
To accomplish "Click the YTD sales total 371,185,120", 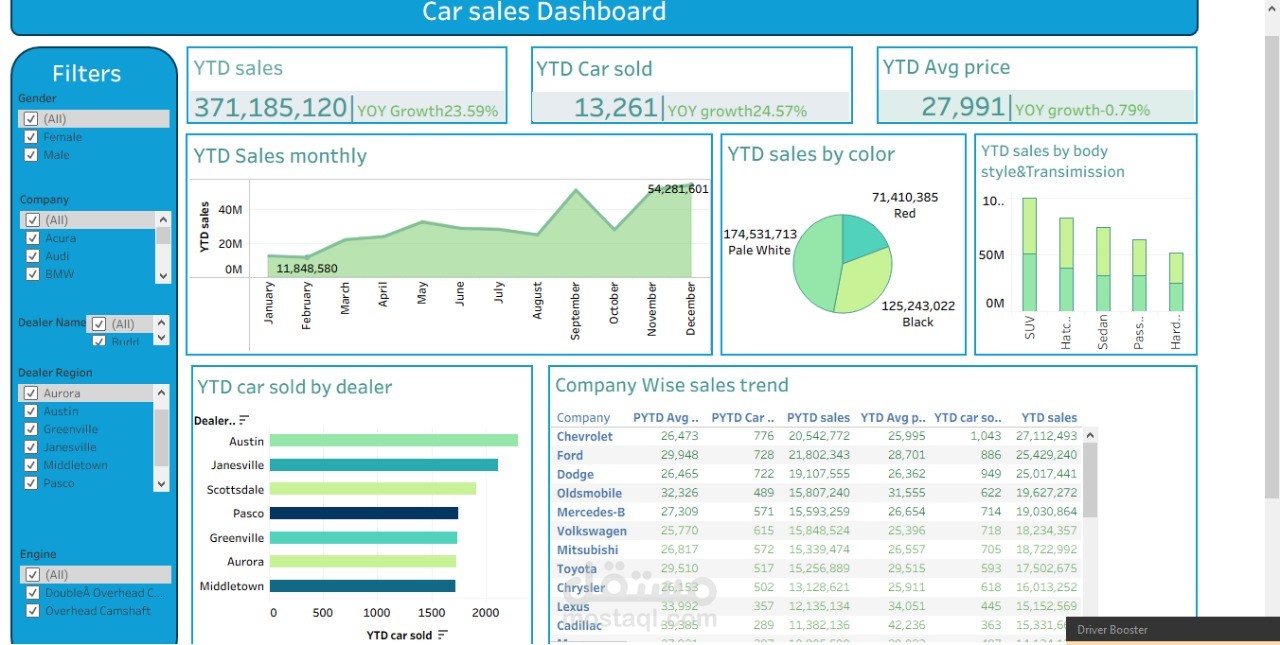I will tap(270, 108).
